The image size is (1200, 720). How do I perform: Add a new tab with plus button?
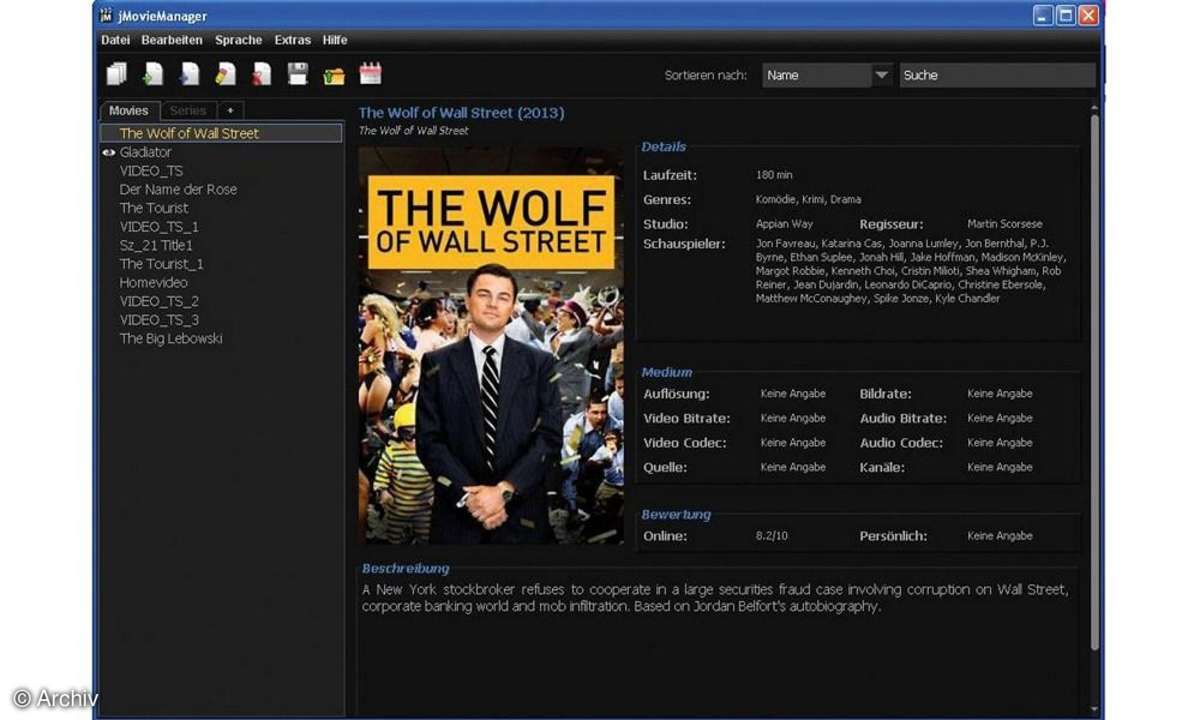(x=229, y=111)
